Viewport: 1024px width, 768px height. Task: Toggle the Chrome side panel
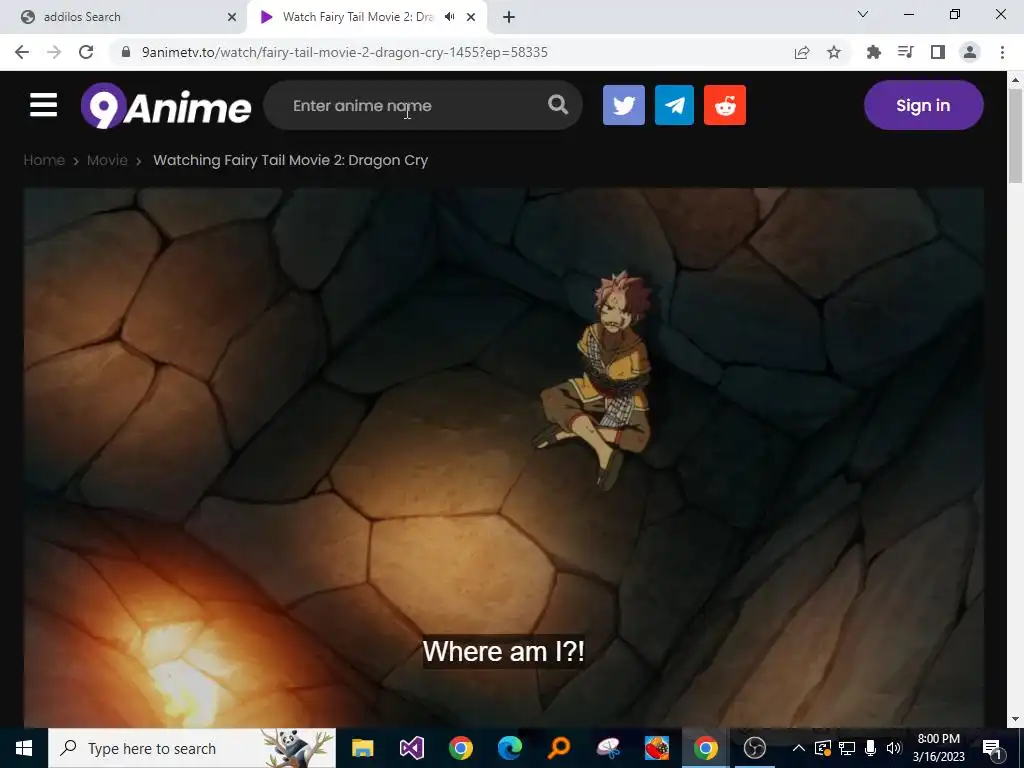[938, 52]
